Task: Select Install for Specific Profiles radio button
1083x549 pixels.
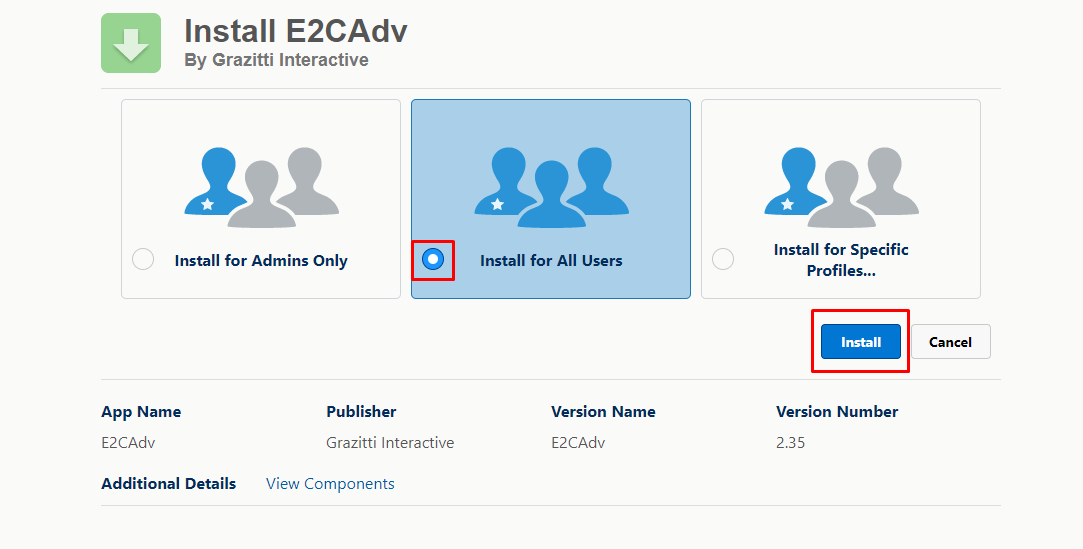Action: pos(723,260)
